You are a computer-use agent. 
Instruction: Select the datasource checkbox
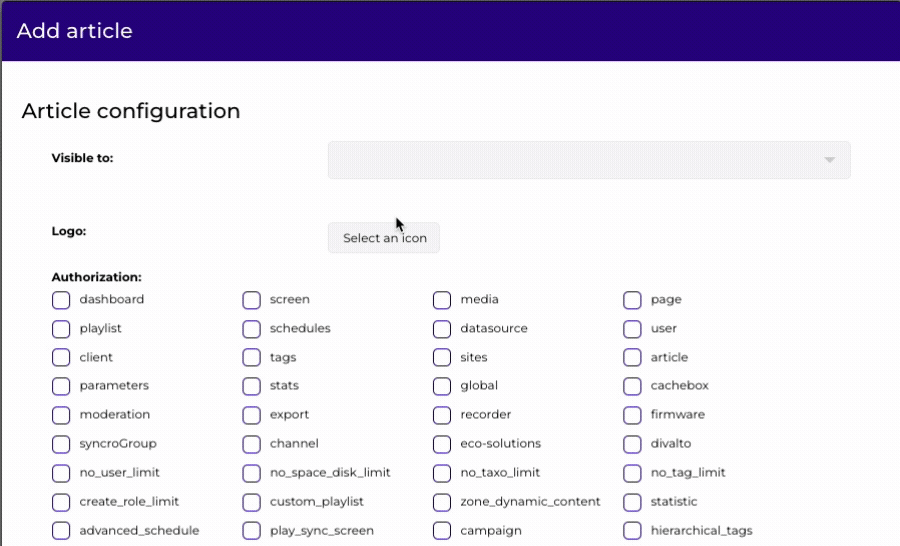pos(442,329)
